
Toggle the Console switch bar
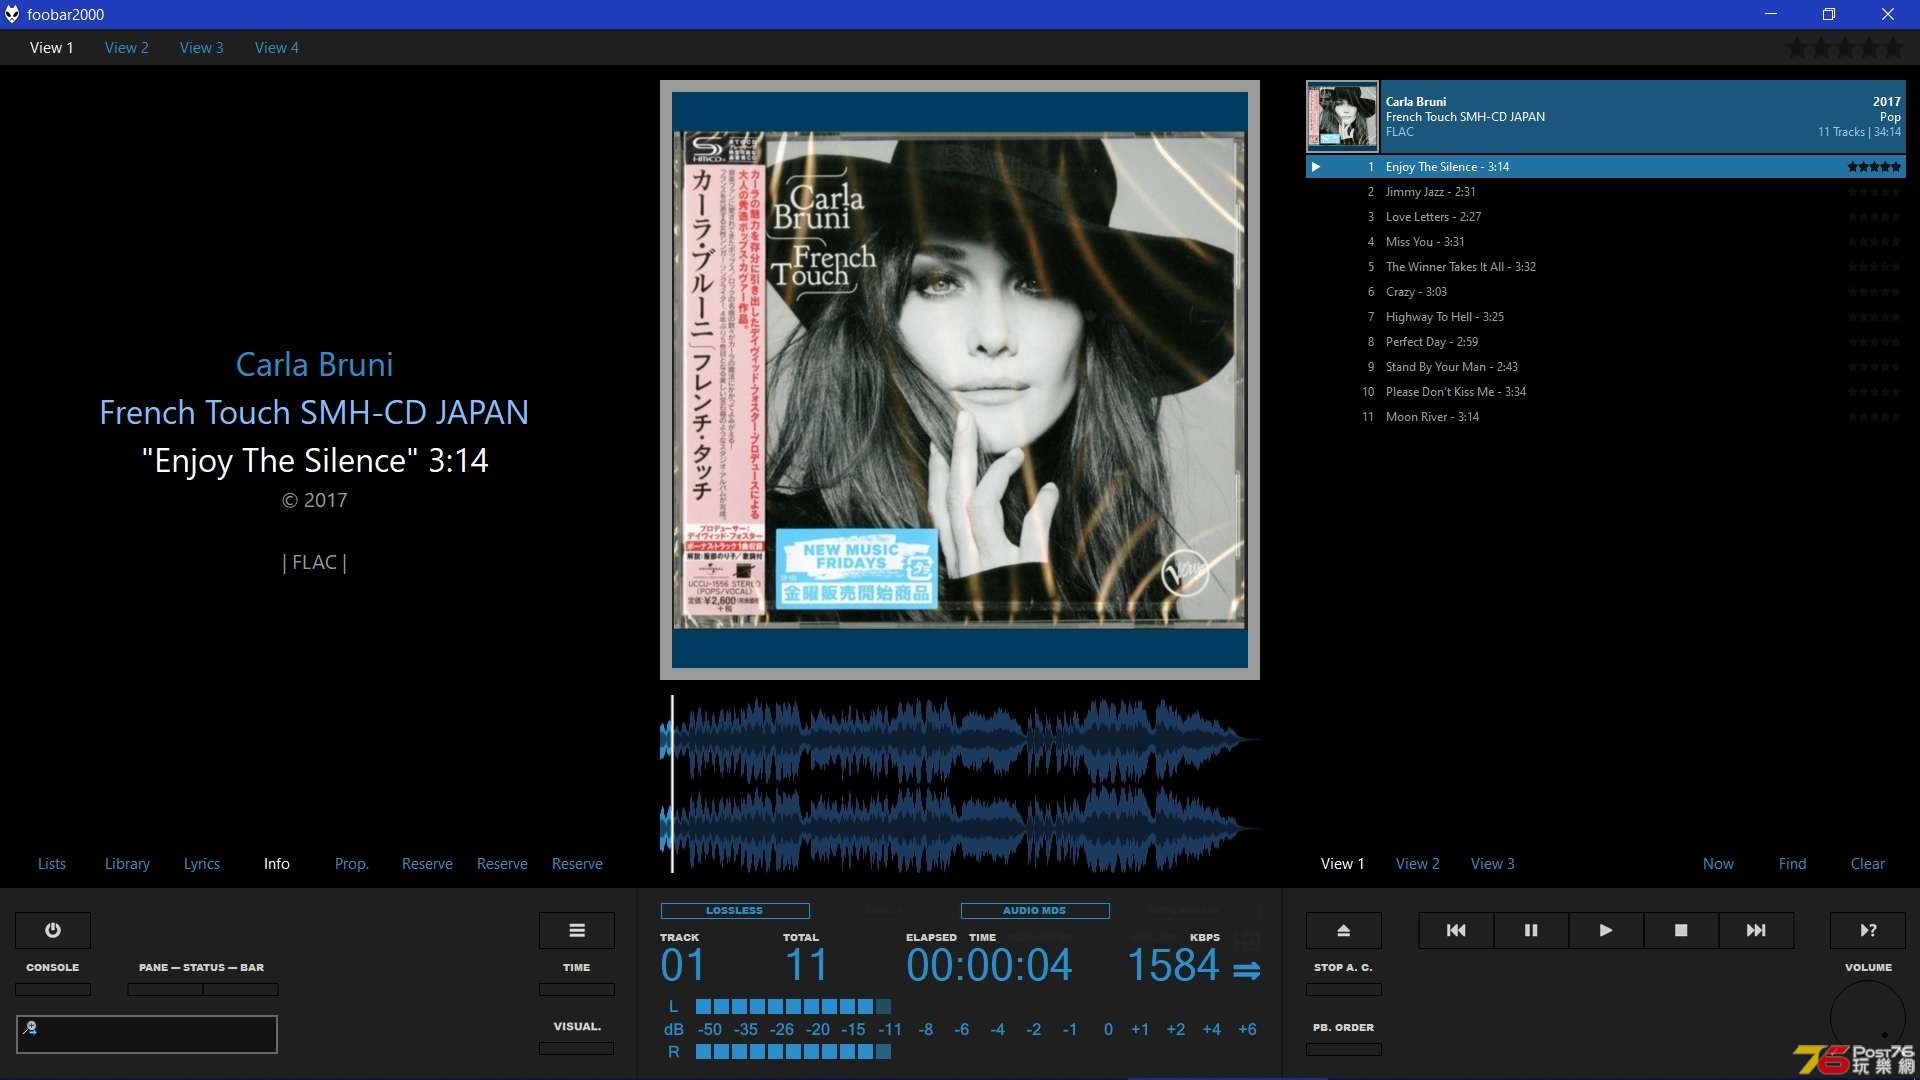tap(53, 989)
